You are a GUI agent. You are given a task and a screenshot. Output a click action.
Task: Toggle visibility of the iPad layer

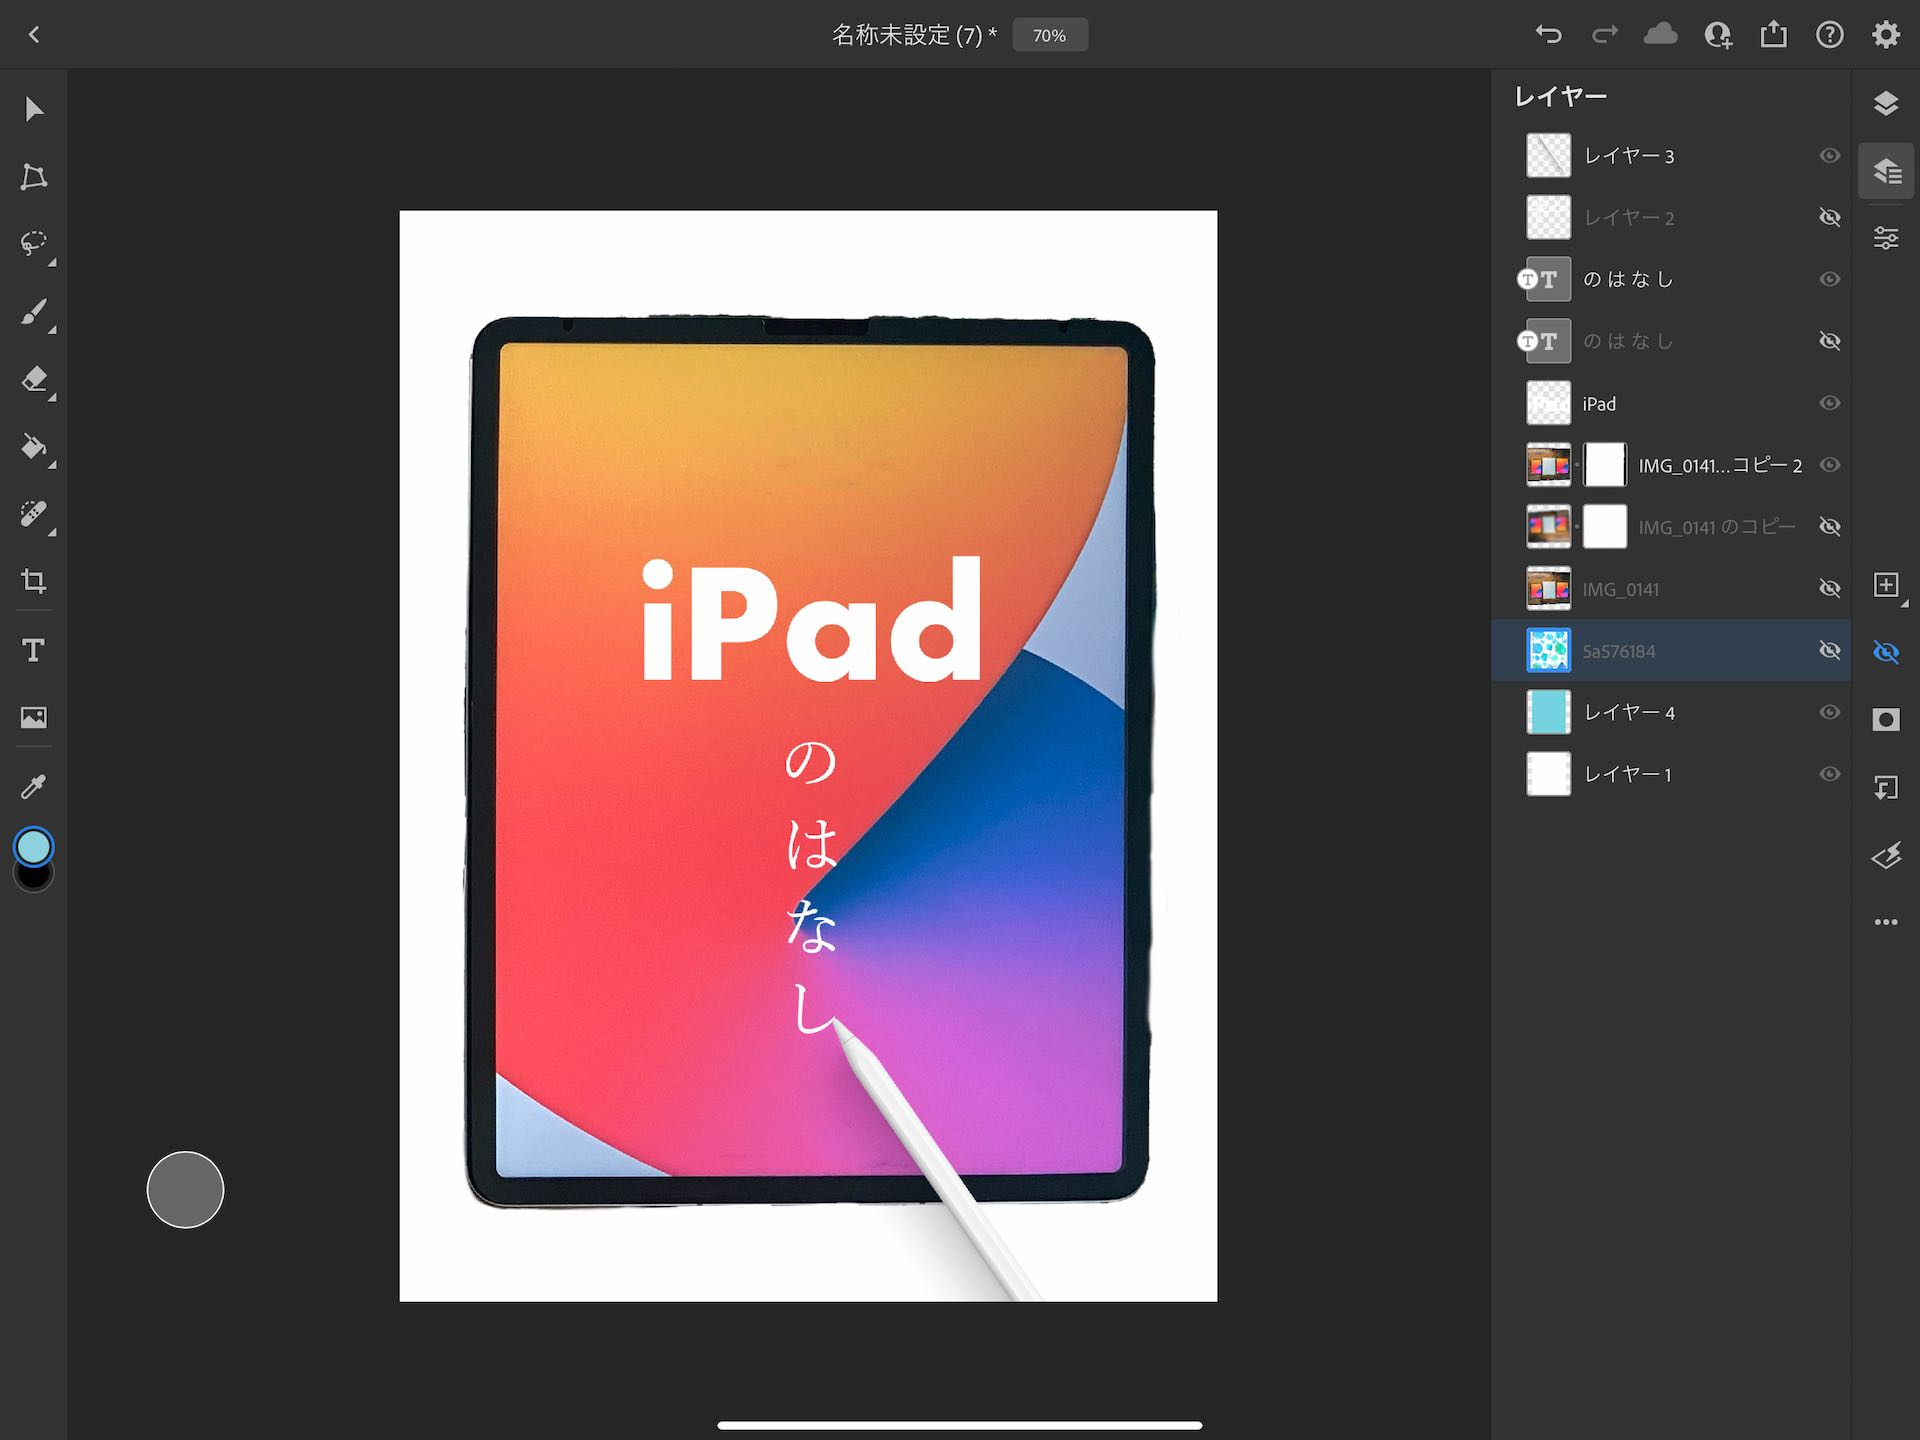(1829, 403)
